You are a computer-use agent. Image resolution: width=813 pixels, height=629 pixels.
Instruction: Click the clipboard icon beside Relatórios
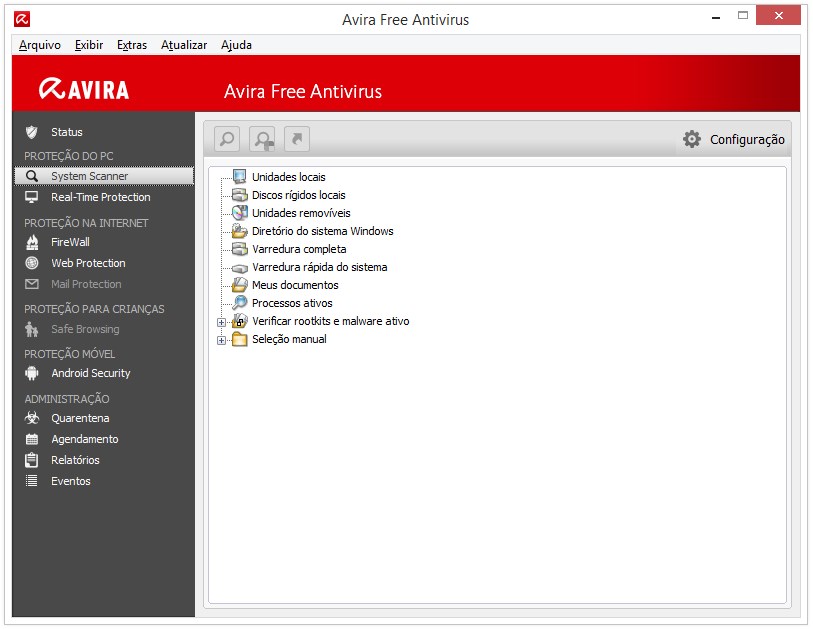tap(32, 460)
